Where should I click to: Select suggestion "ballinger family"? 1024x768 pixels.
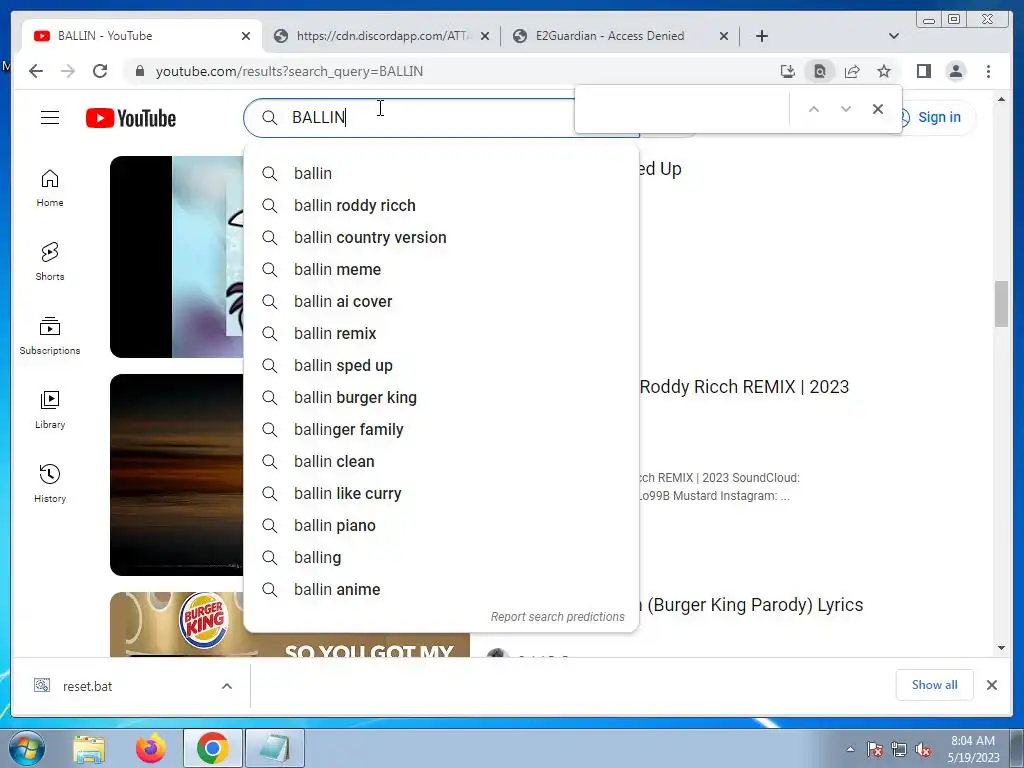pos(441,429)
